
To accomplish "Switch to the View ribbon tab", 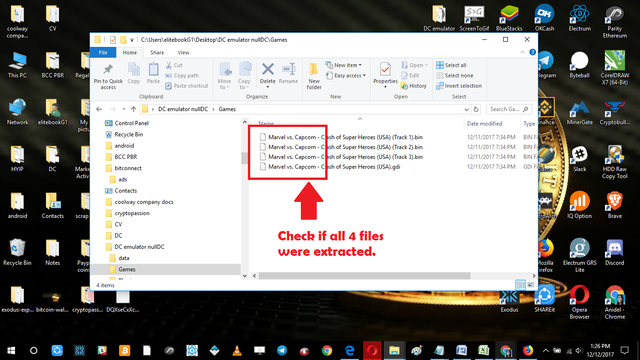I will coord(183,53).
